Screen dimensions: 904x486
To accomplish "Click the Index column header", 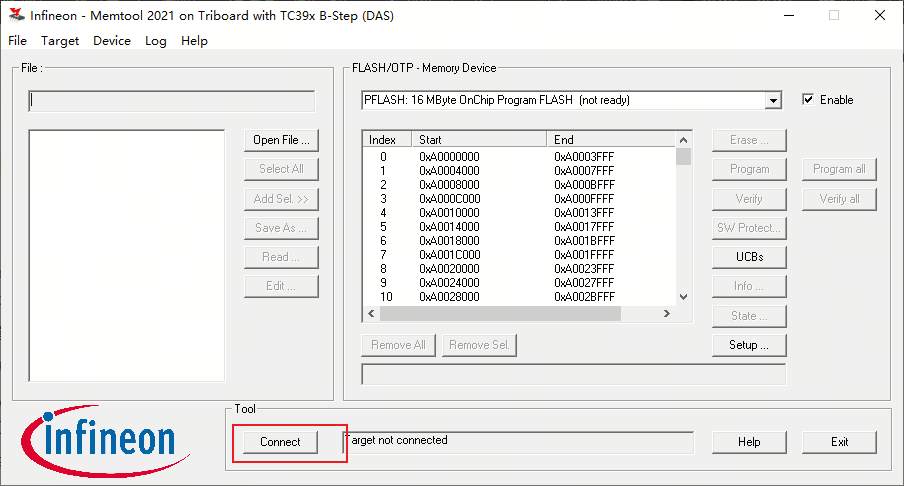I will (x=387, y=140).
